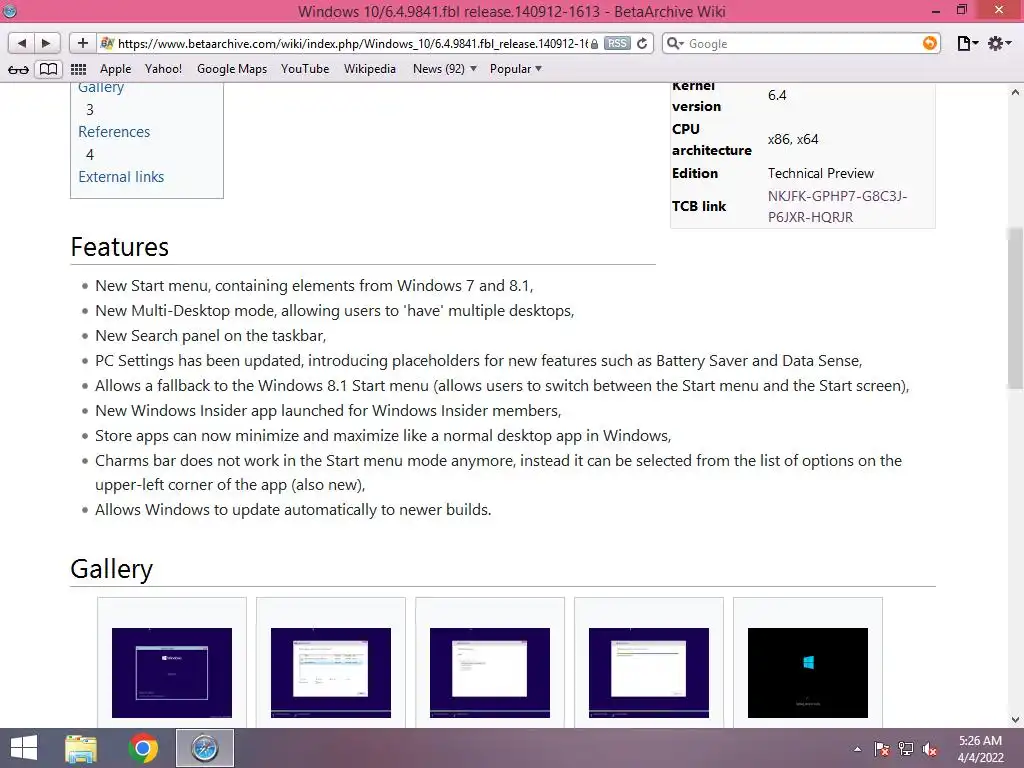Open the network tray icon

click(906, 749)
